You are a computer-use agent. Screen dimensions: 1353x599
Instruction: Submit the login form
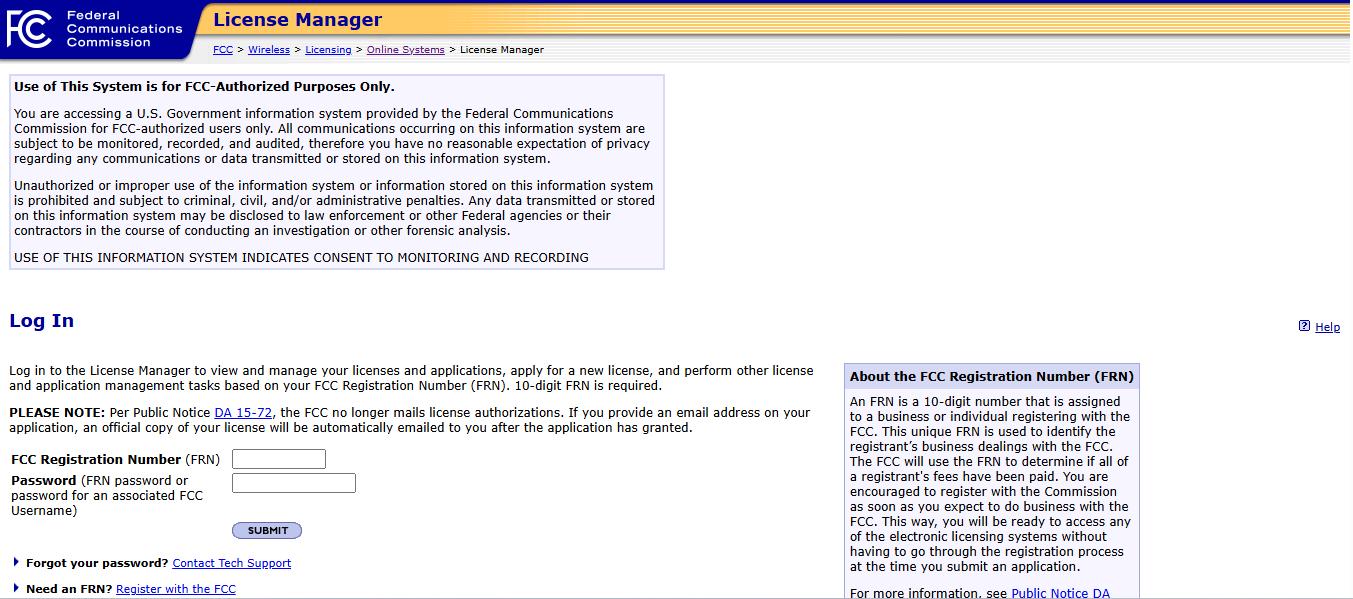267,530
